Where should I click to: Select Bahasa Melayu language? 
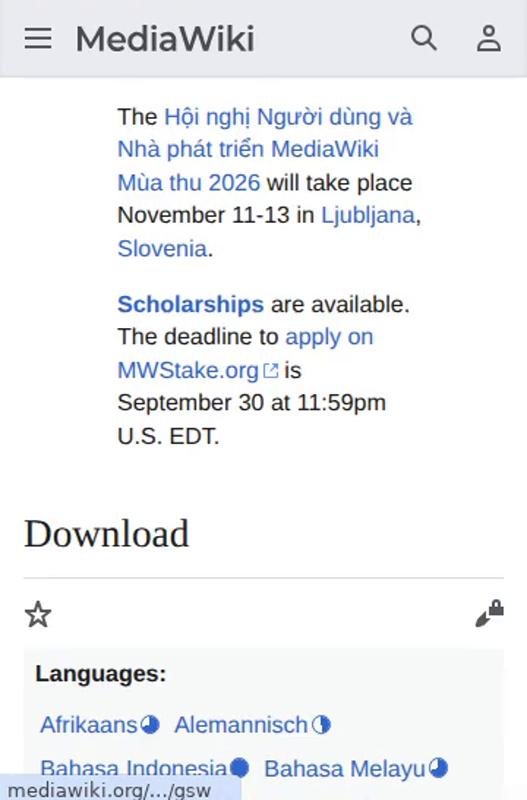pos(345,768)
